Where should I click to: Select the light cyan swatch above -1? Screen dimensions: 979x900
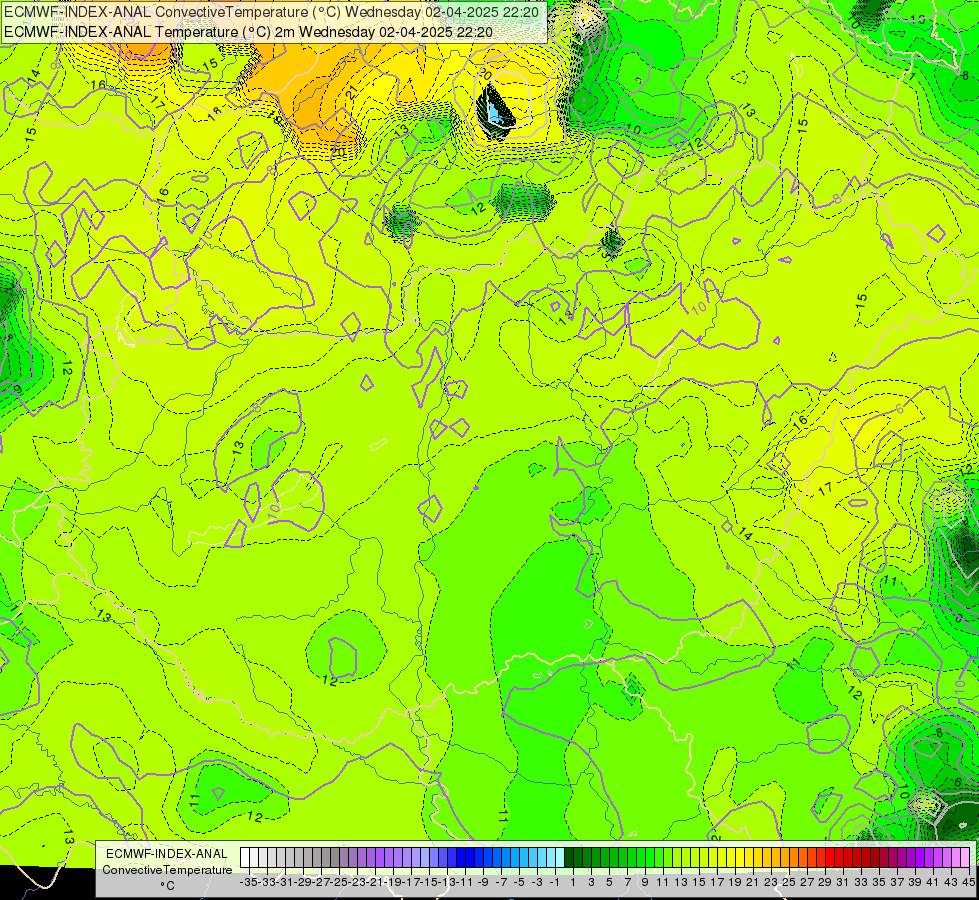pos(551,858)
